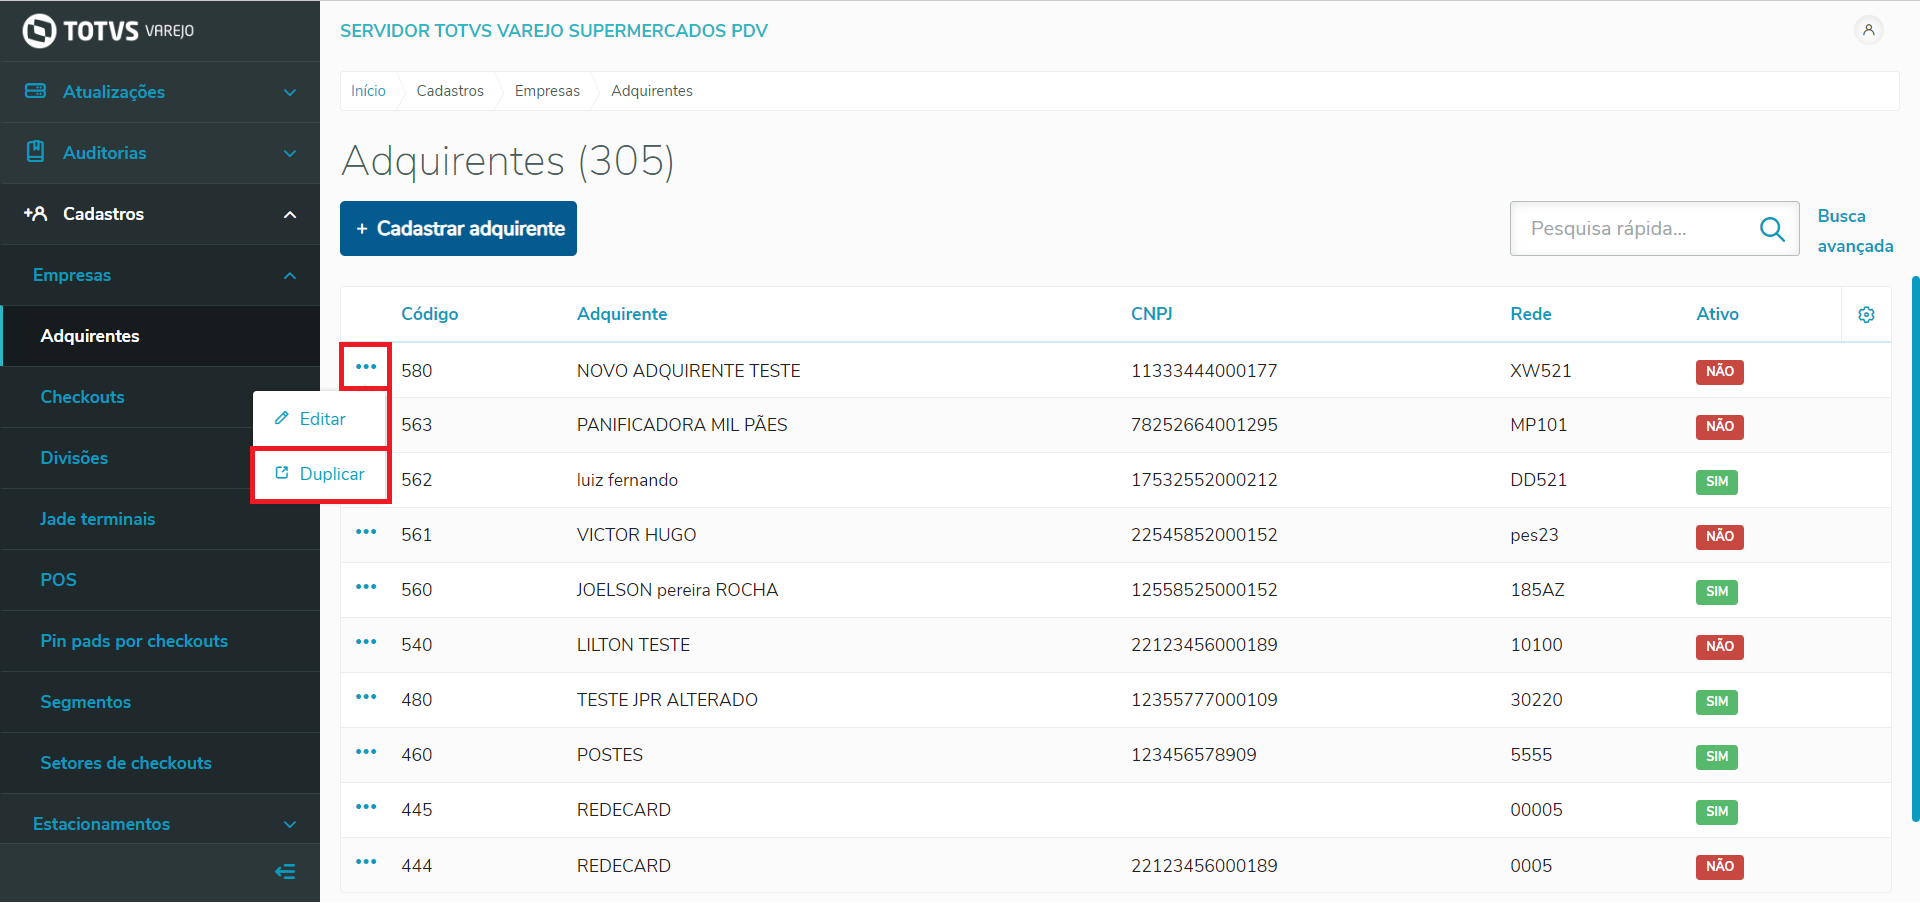Open table column settings gear
Screen dimensions: 1920x903
[x=1866, y=315]
